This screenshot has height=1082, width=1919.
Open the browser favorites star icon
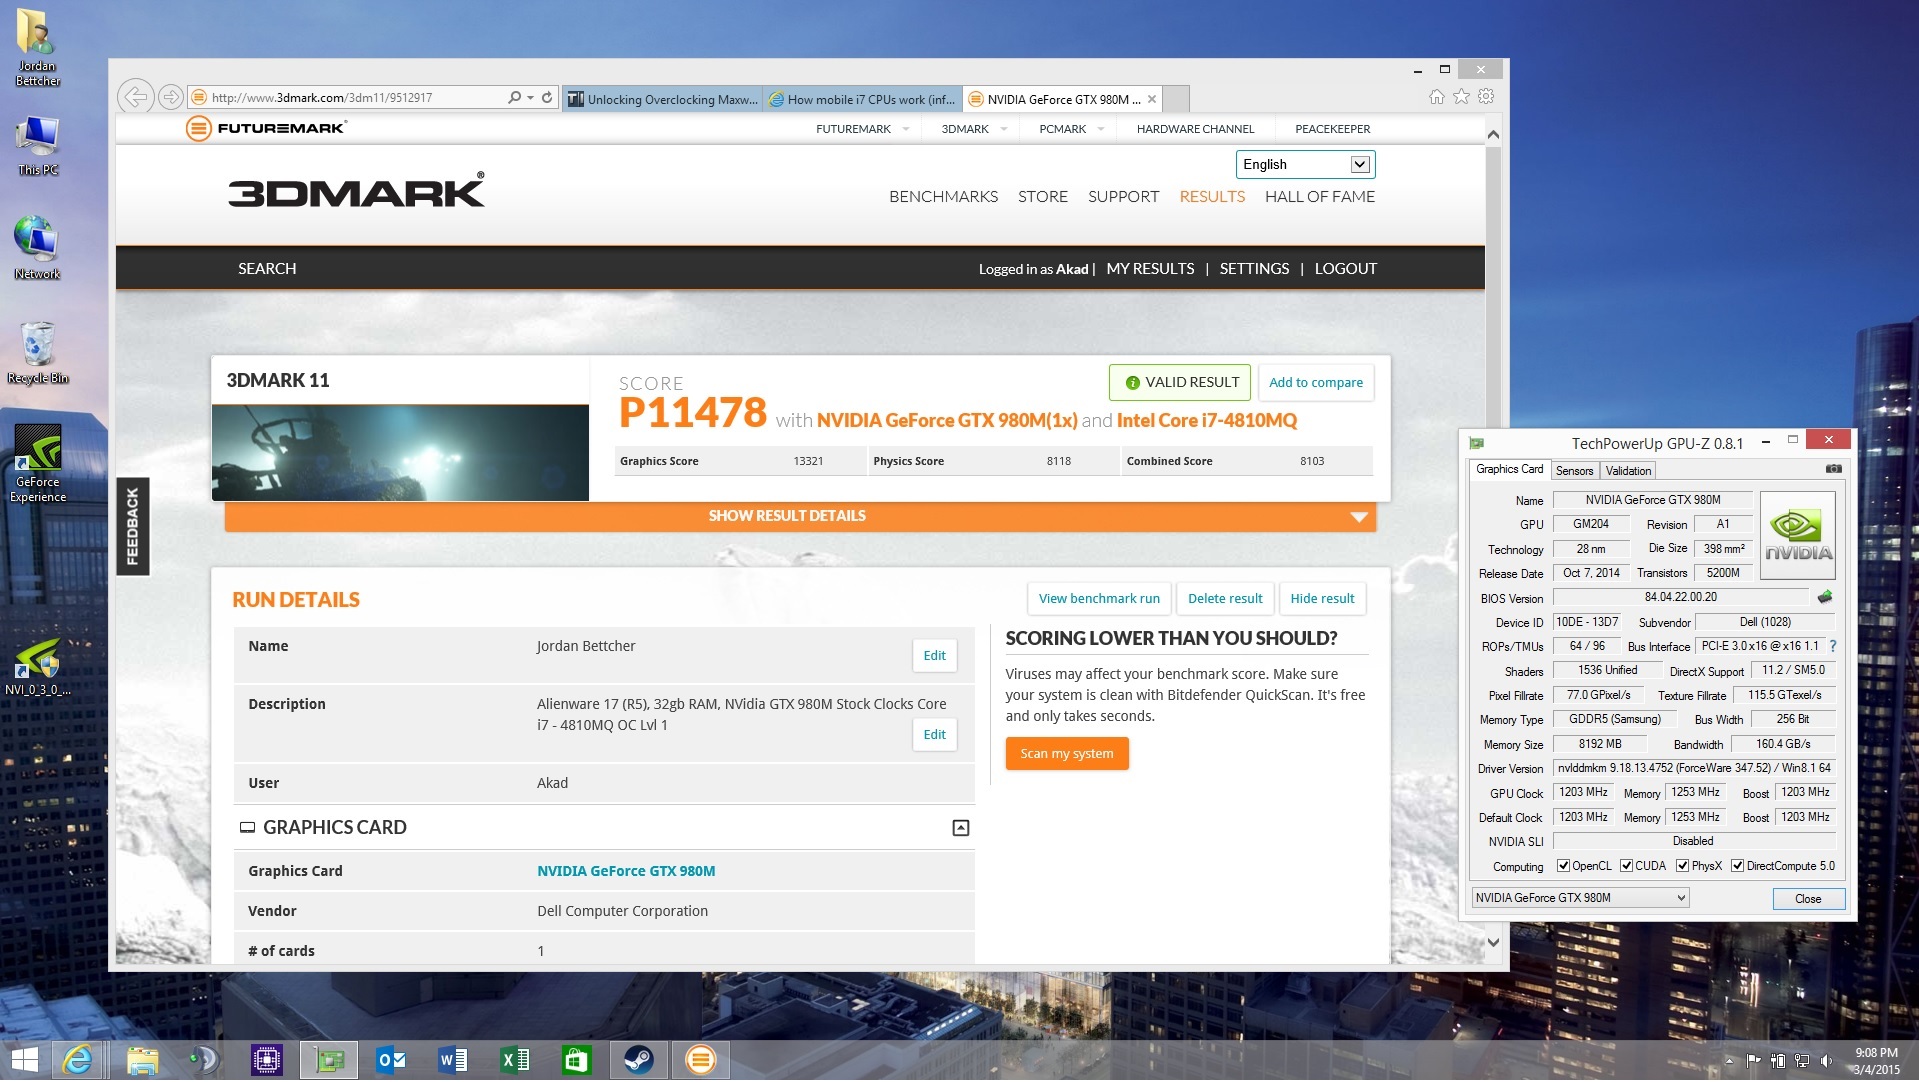pyautogui.click(x=1461, y=96)
